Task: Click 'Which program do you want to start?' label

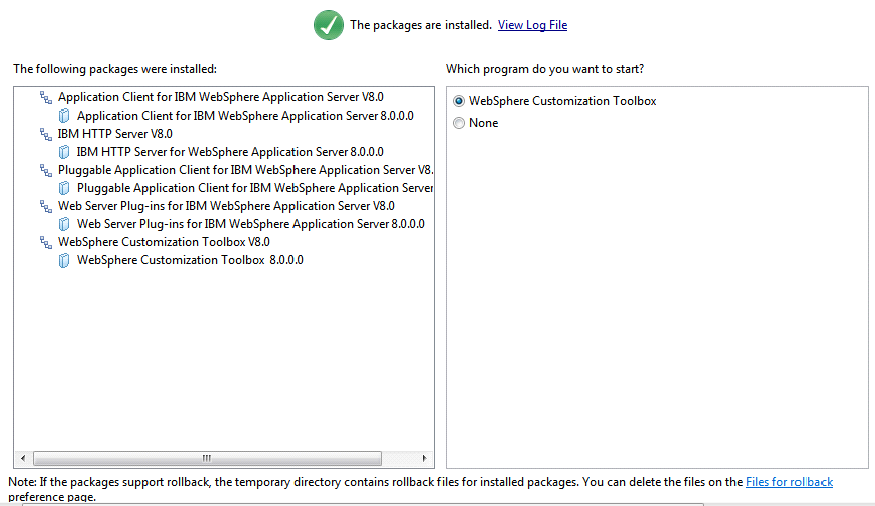Action: pyautogui.click(x=545, y=69)
